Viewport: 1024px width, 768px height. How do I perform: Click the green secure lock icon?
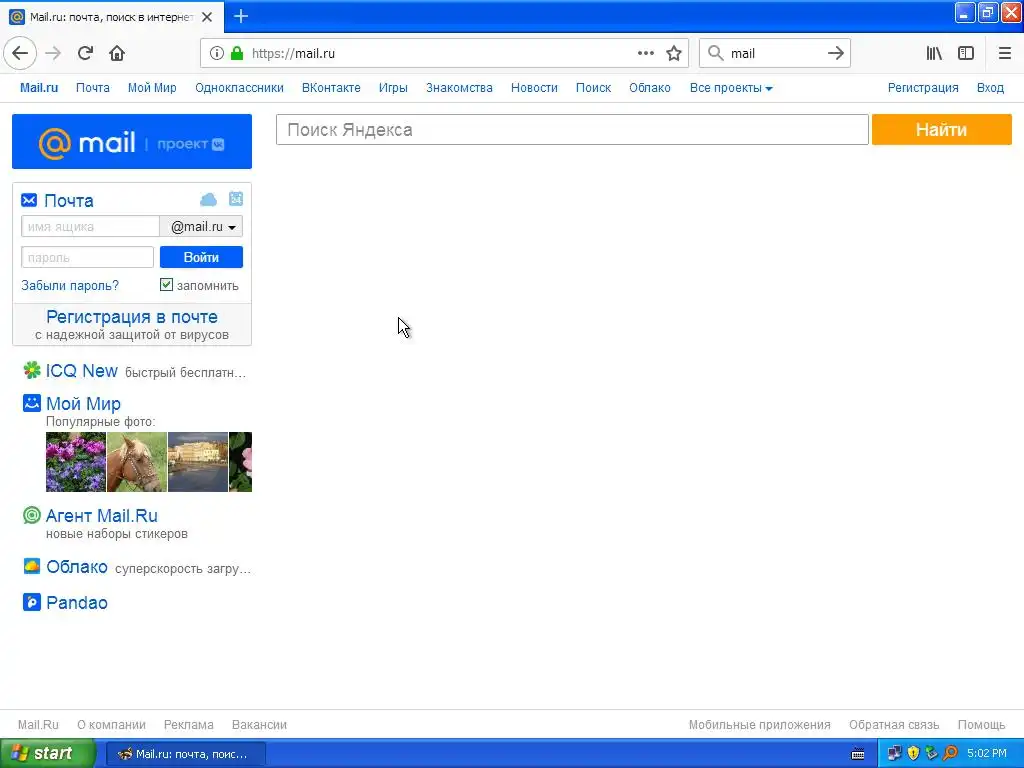pos(236,54)
